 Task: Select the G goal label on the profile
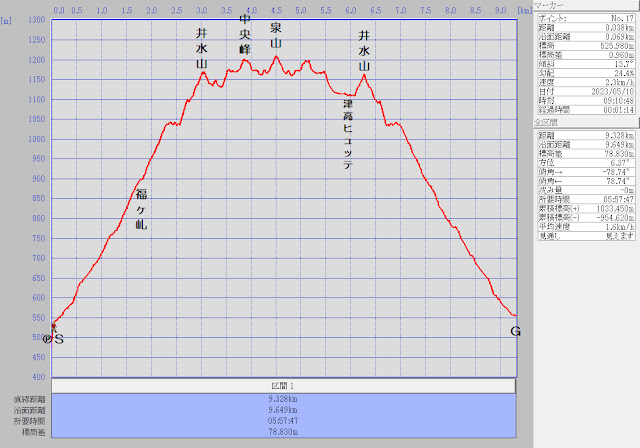(x=516, y=331)
